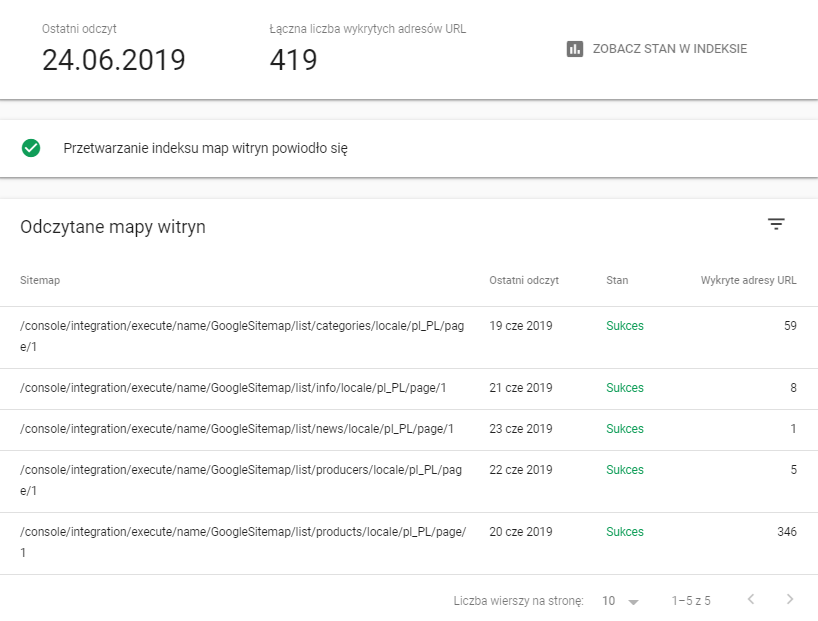This screenshot has height=621, width=818.
Task: Click the Sukces status for products sitemap
Action: 625,532
